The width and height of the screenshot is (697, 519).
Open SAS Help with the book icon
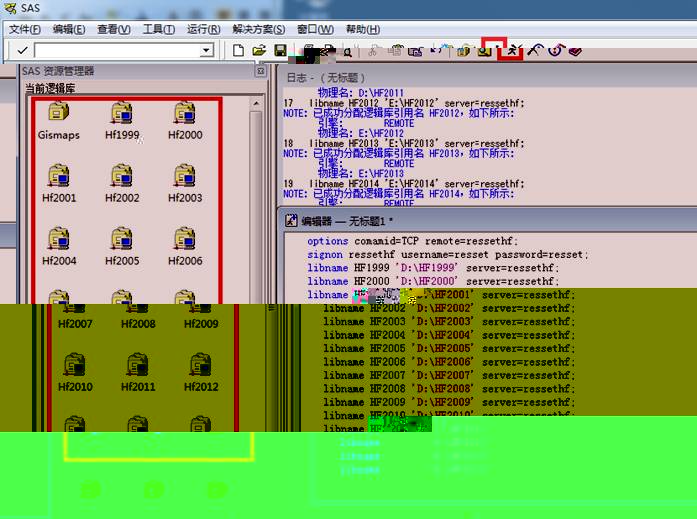575,52
